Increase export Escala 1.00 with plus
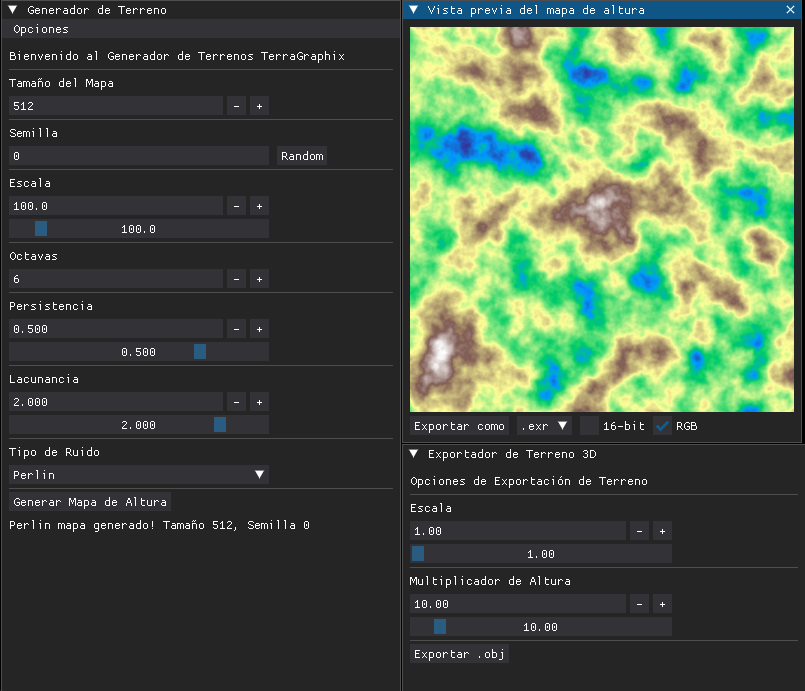 (x=662, y=531)
